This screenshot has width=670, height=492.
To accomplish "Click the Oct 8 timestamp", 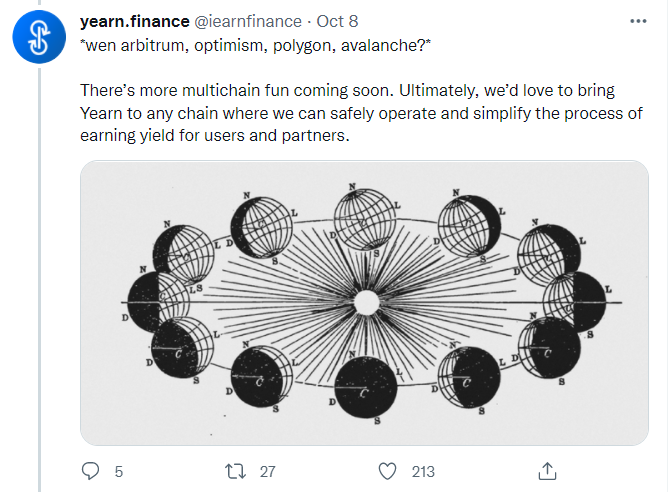I will click(340, 22).
